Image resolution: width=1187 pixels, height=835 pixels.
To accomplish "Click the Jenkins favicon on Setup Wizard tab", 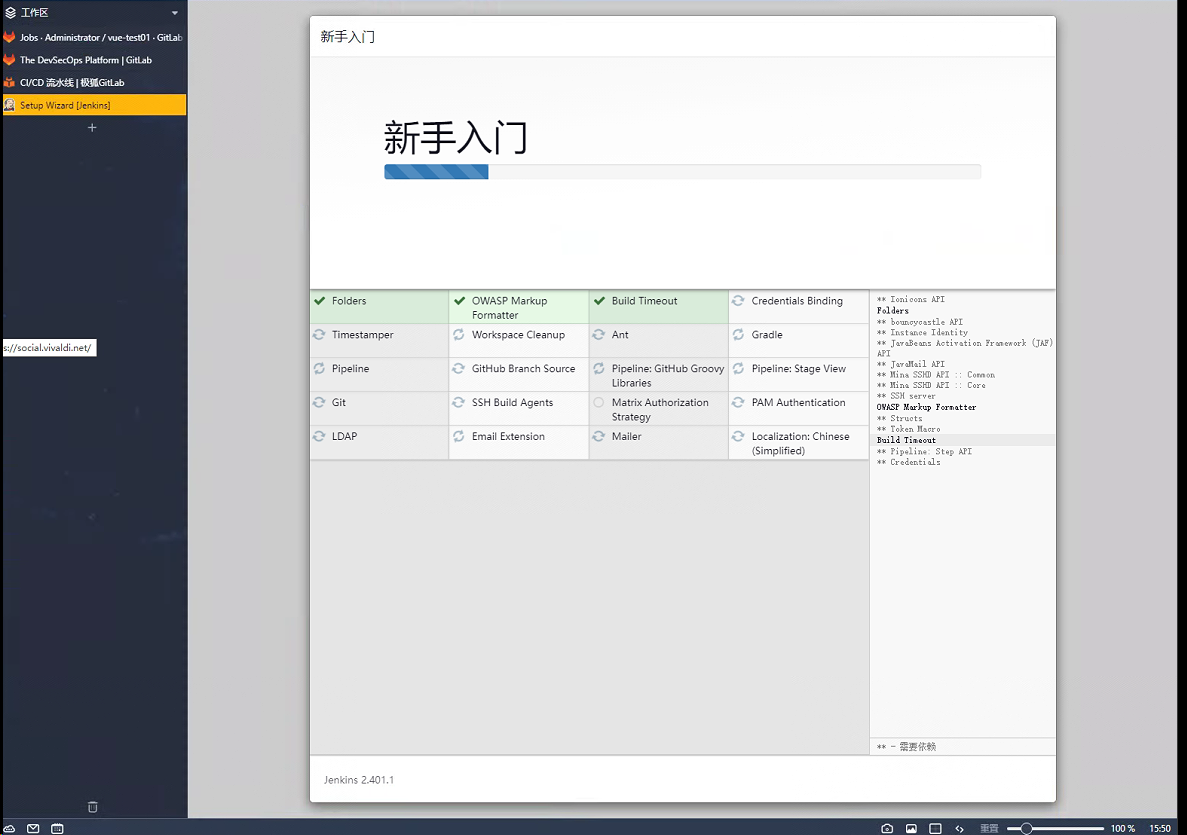I will pos(10,105).
